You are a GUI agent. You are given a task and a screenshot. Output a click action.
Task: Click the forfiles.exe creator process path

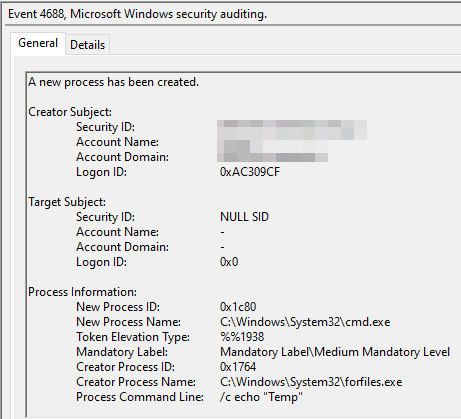click(311, 382)
